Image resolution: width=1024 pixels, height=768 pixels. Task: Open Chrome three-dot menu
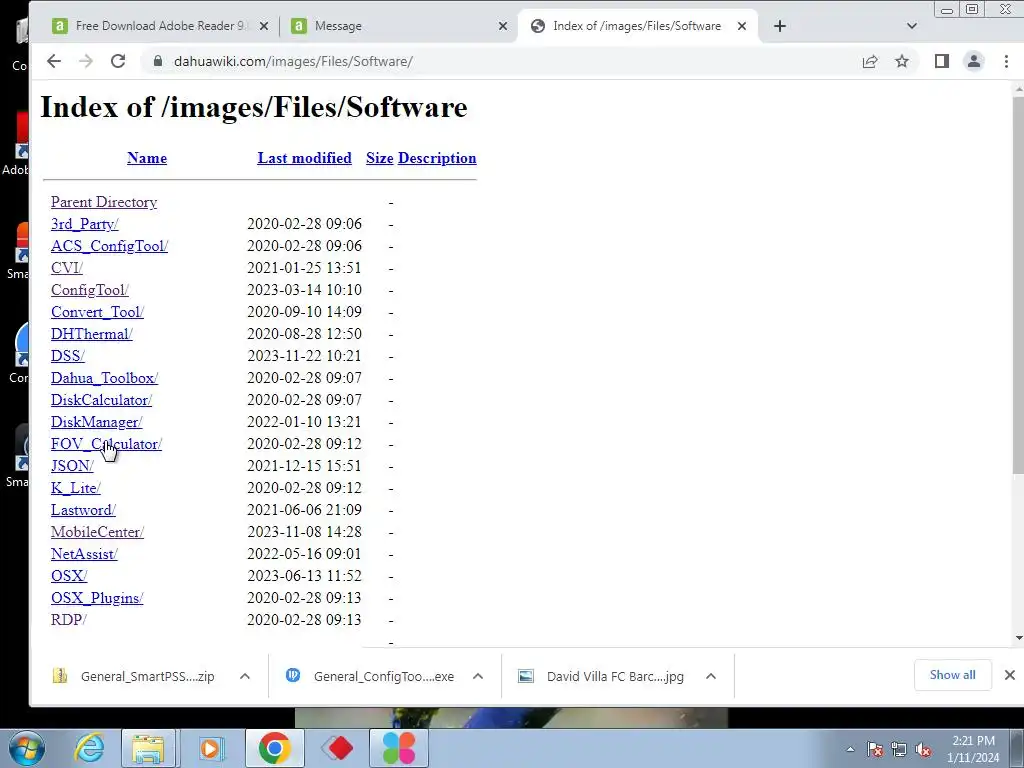[x=1006, y=61]
